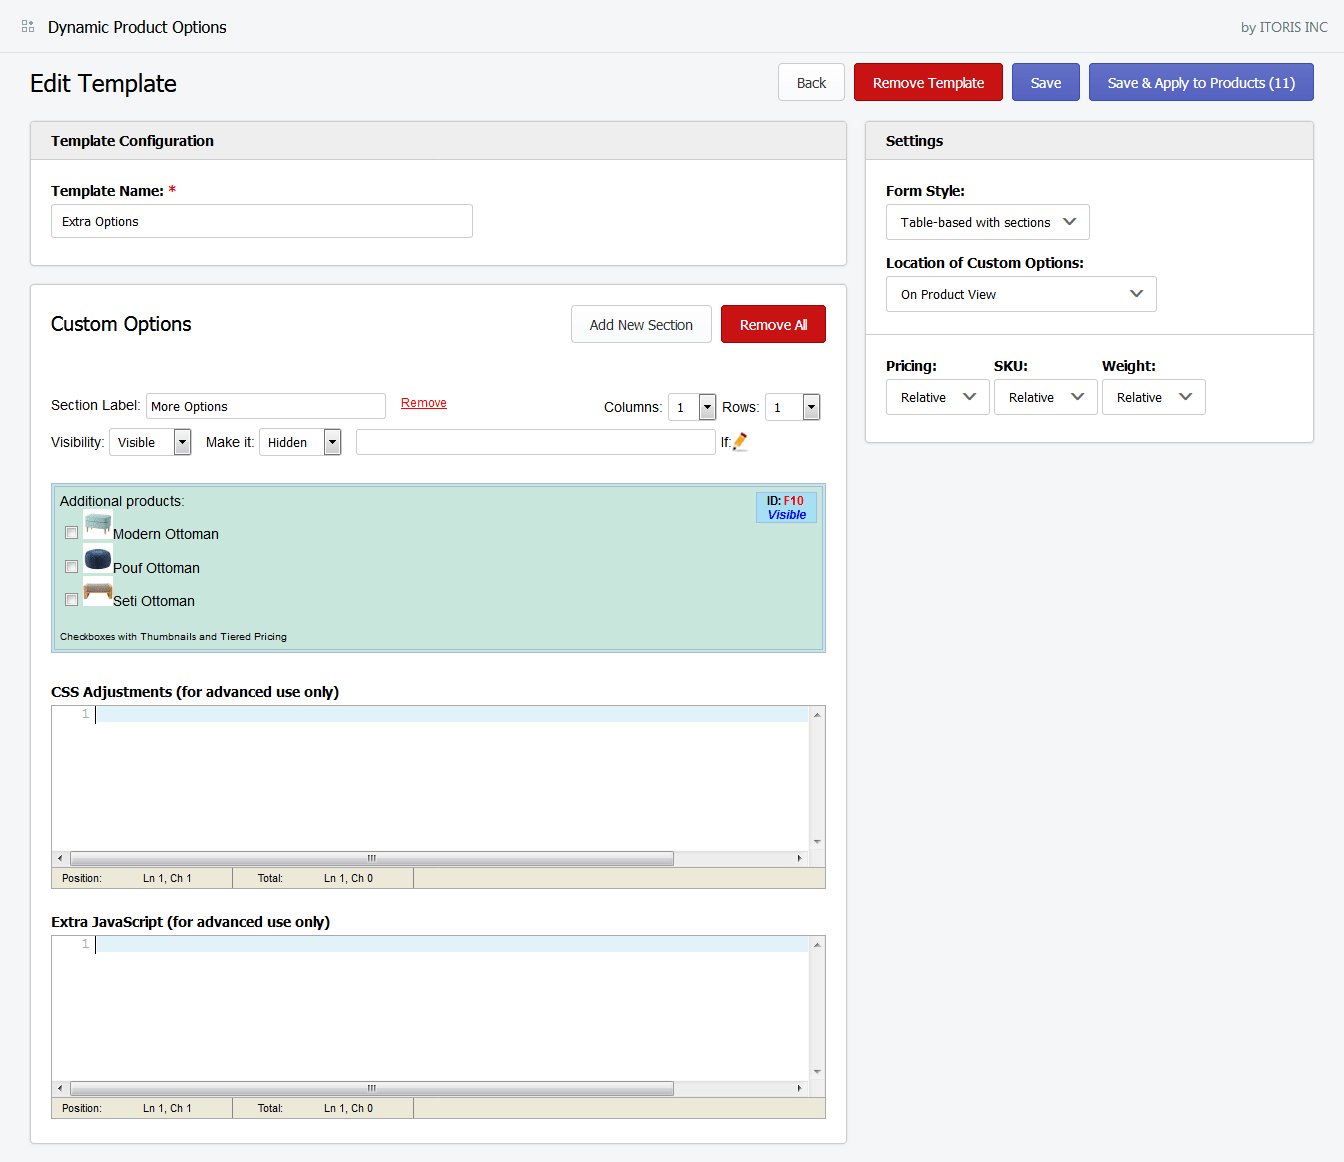Click the Custom Options heading
Image resolution: width=1344 pixels, height=1162 pixels.
coord(121,324)
